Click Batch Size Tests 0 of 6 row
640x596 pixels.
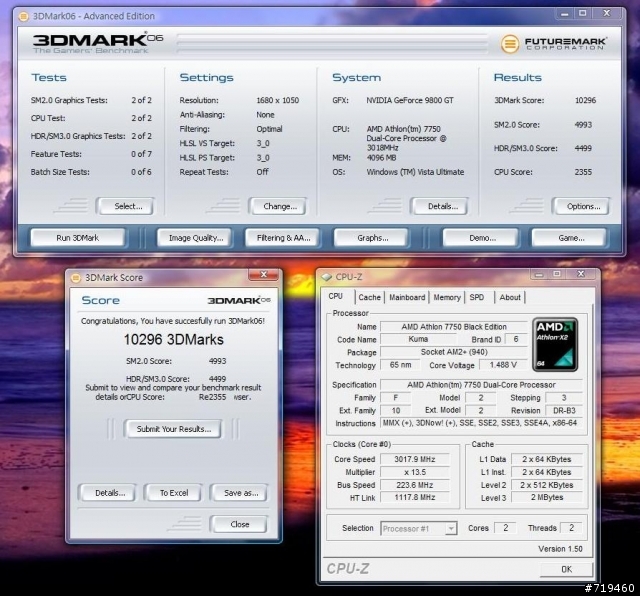coord(91,172)
